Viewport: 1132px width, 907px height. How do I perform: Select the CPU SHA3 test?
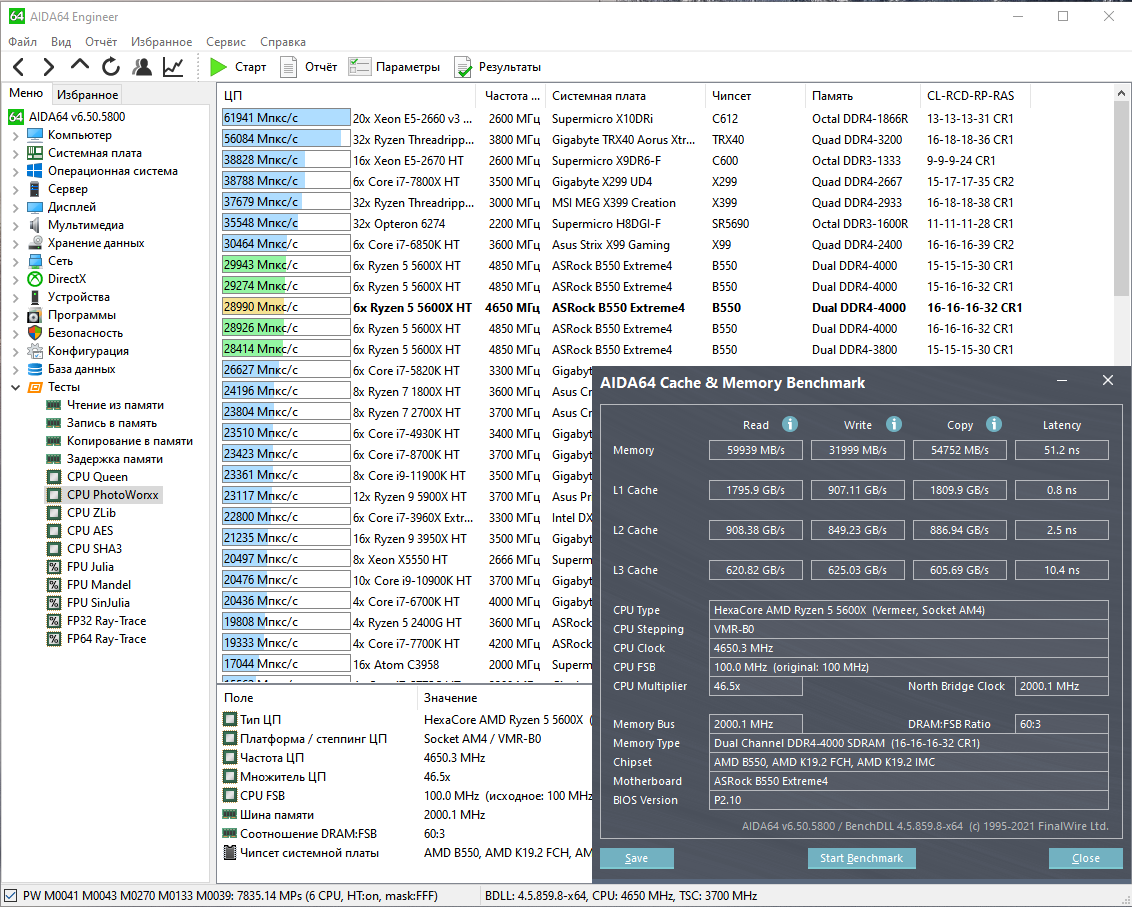click(x=94, y=549)
